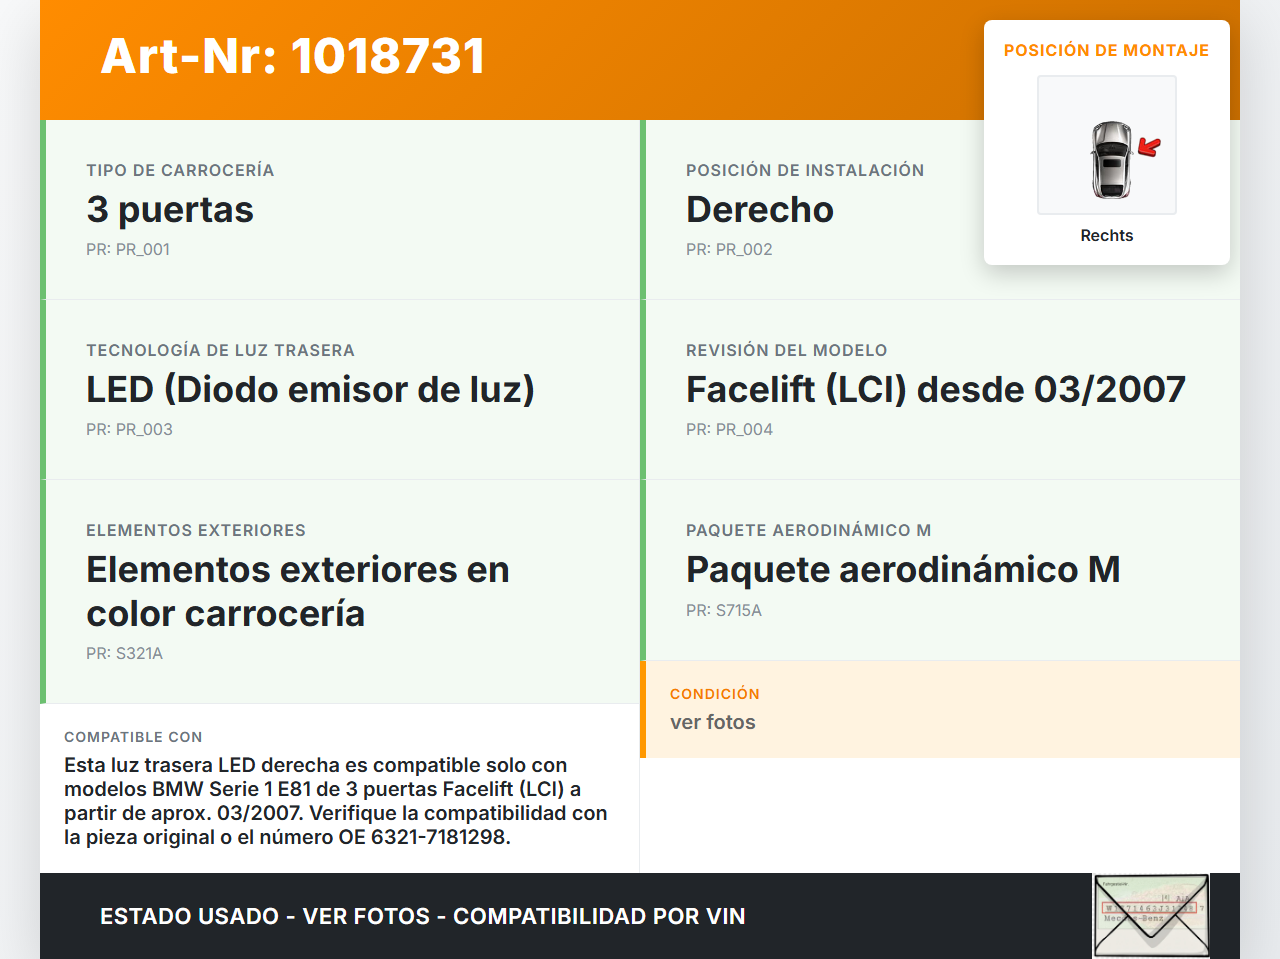Select the 3 puertas body type value
Screen dimensions: 1280x959
[x=170, y=210]
